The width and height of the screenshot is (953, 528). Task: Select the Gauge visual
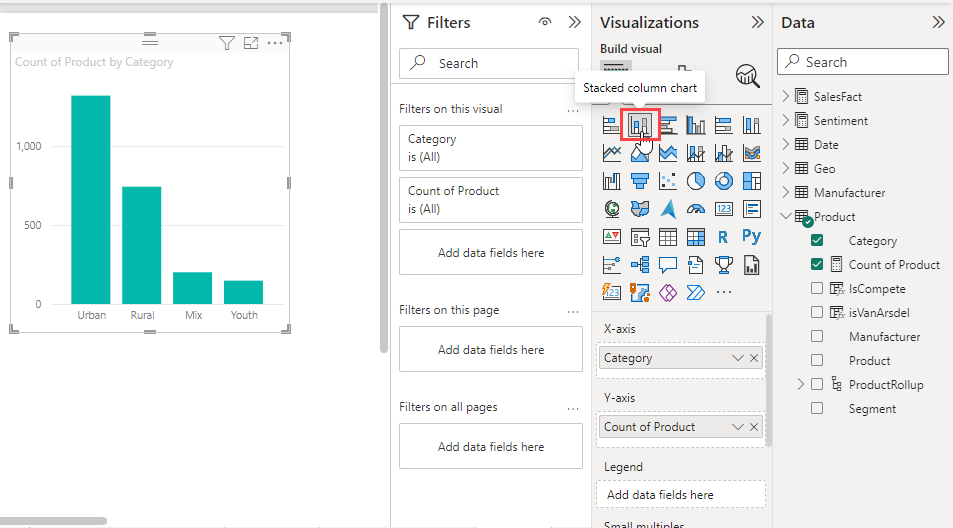(695, 209)
